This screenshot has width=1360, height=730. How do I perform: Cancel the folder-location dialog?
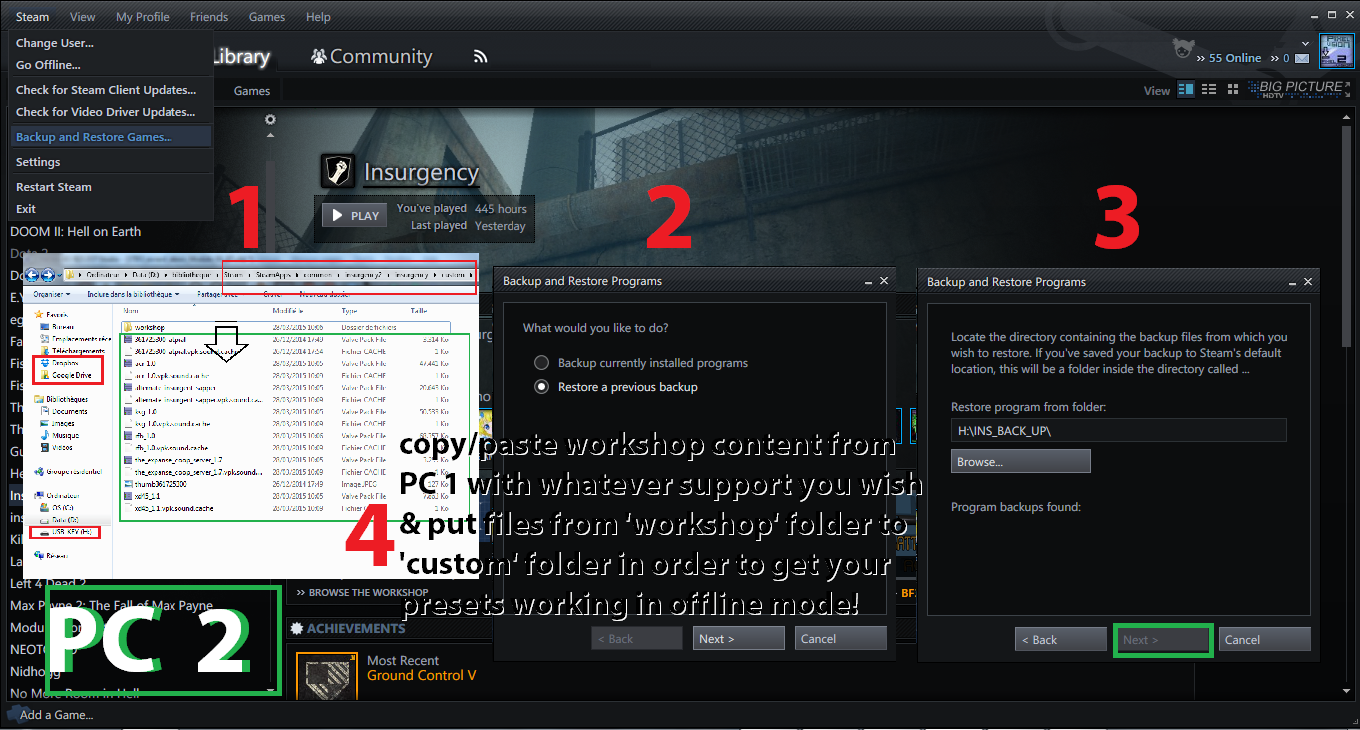(1265, 640)
